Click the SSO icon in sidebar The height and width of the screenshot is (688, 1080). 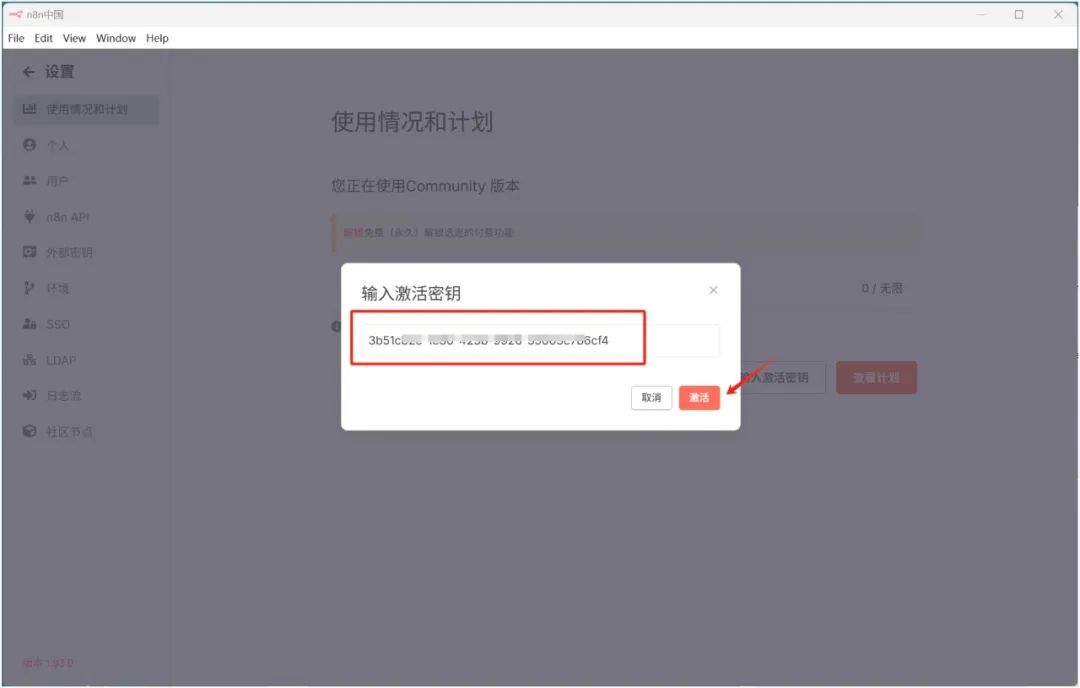(x=30, y=324)
